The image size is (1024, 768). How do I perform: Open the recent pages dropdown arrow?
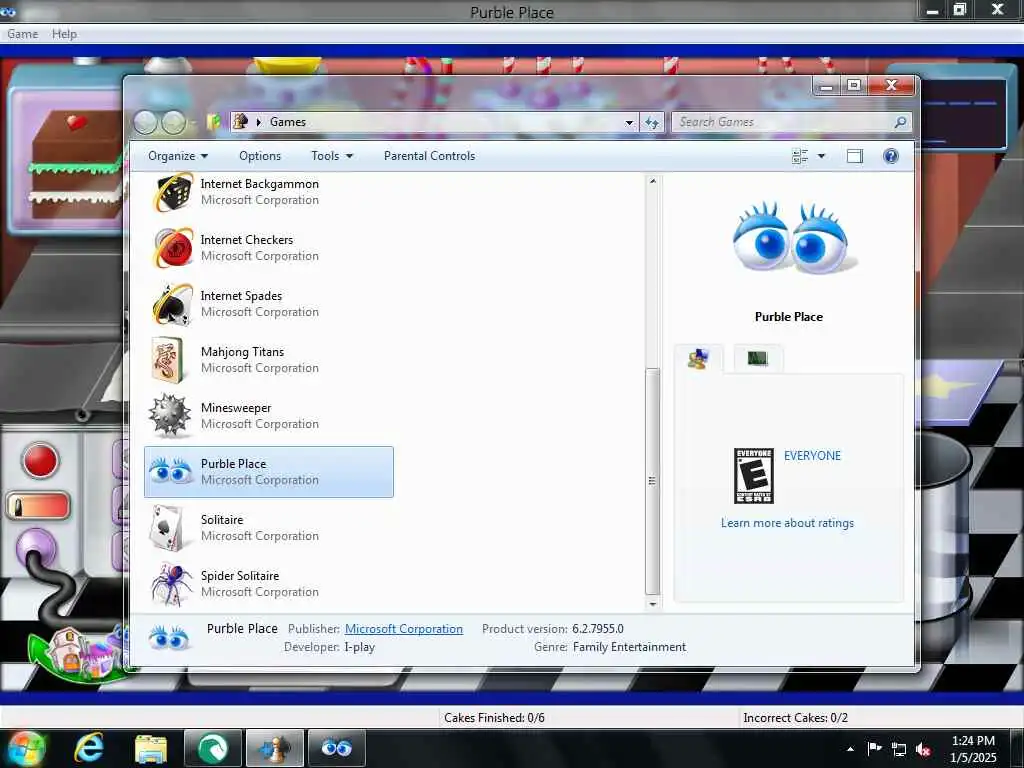(x=194, y=122)
